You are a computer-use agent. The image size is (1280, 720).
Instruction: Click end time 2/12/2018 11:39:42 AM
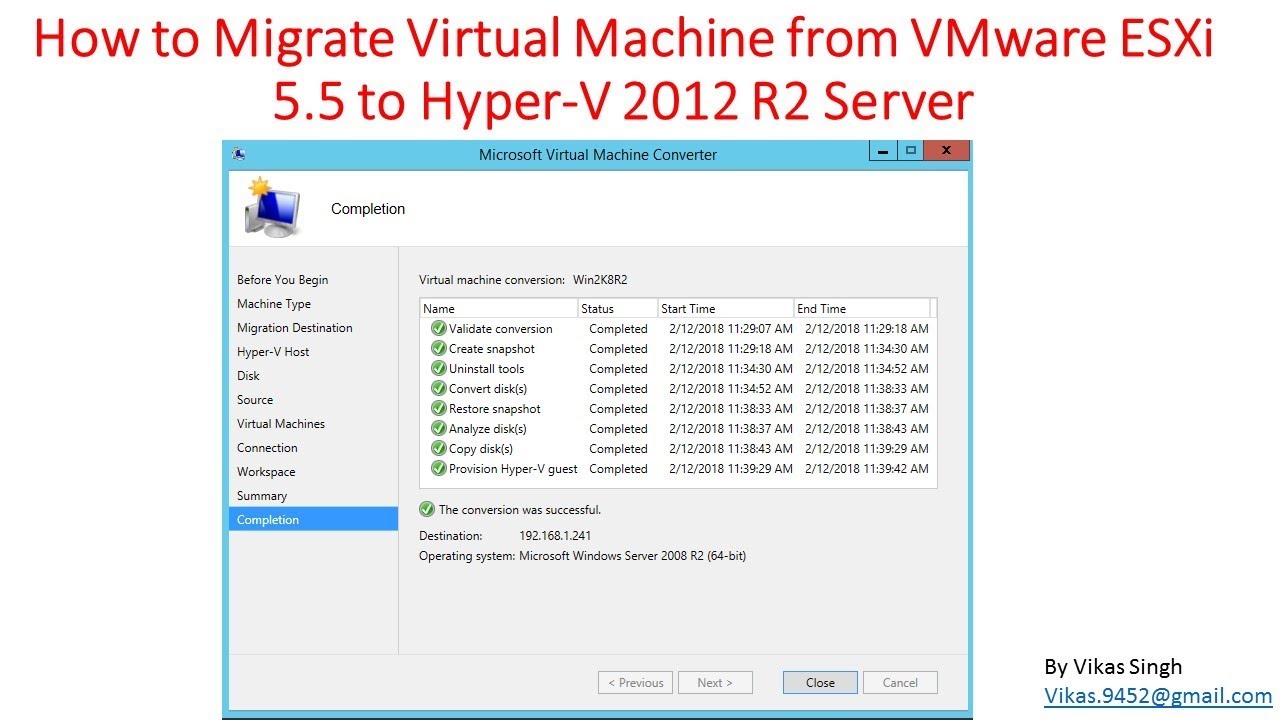pos(866,469)
